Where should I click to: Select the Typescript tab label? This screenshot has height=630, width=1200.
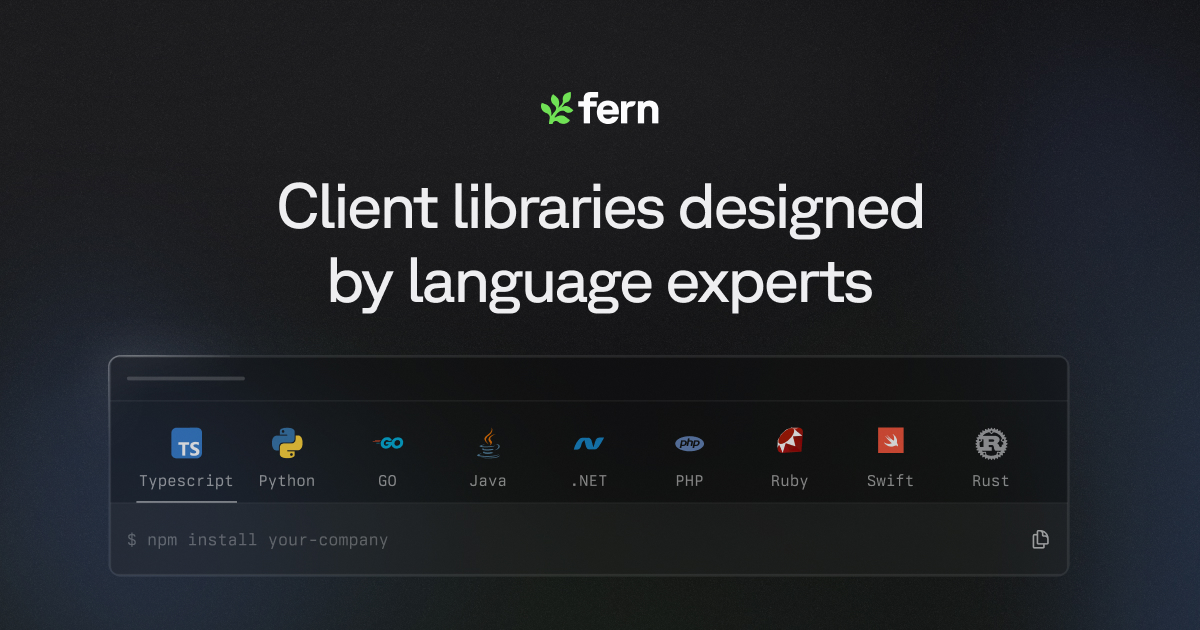click(186, 481)
